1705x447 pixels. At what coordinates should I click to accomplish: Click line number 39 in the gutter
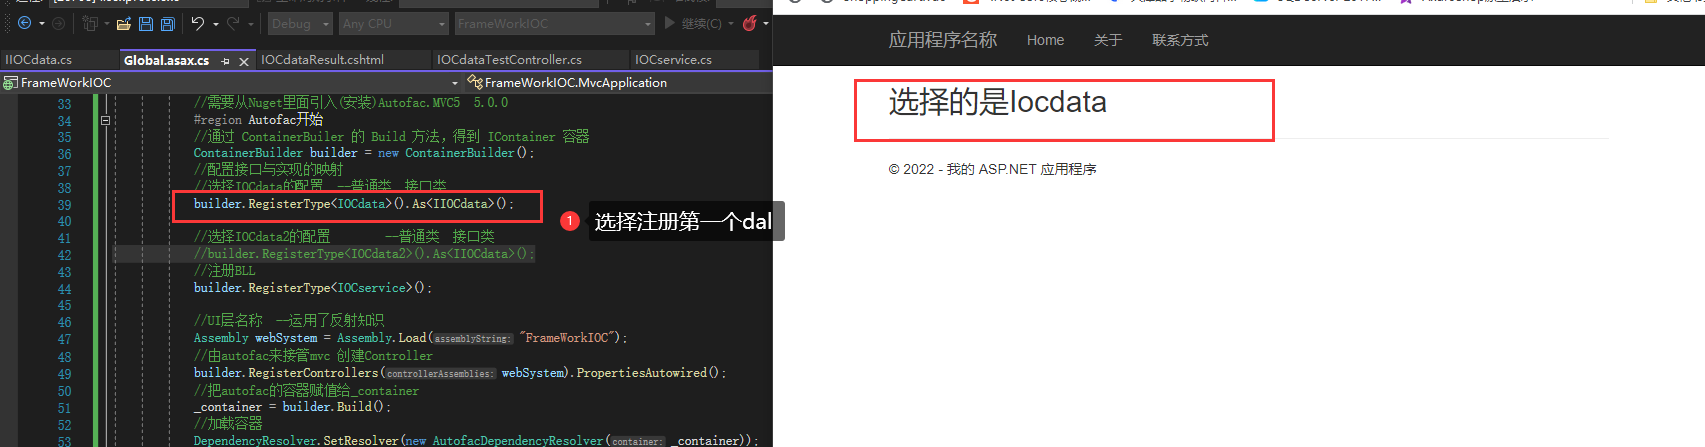64,204
